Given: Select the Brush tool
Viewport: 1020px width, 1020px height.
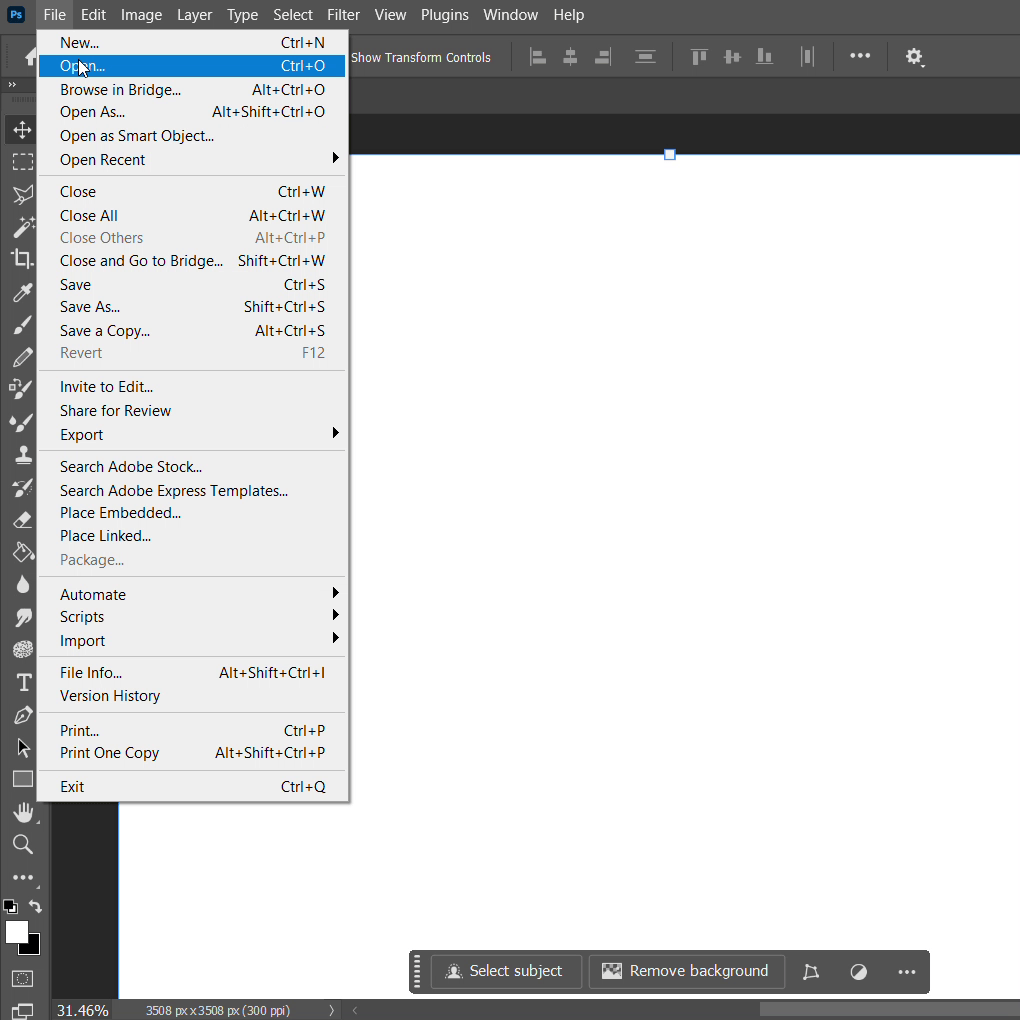Looking at the screenshot, I should coord(22,325).
